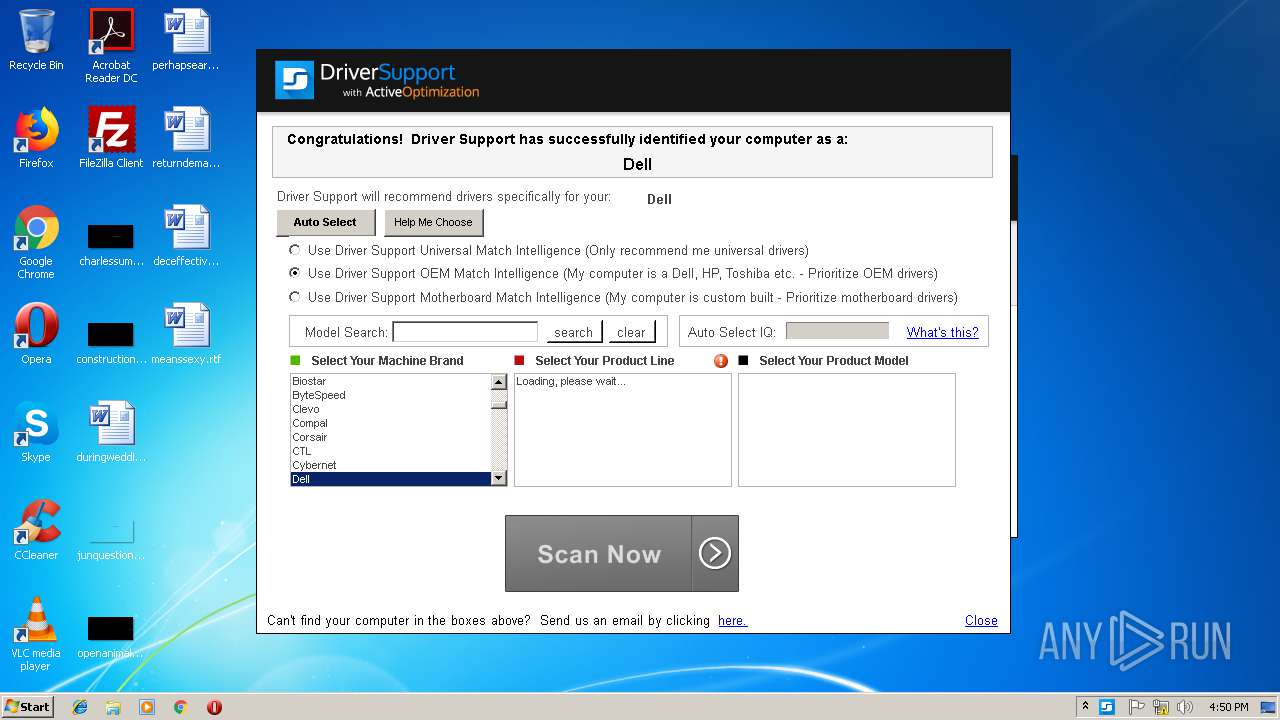The width and height of the screenshot is (1280, 720).
Task: Open Windows Explorer folder in taskbar
Action: pyautogui.click(x=113, y=707)
